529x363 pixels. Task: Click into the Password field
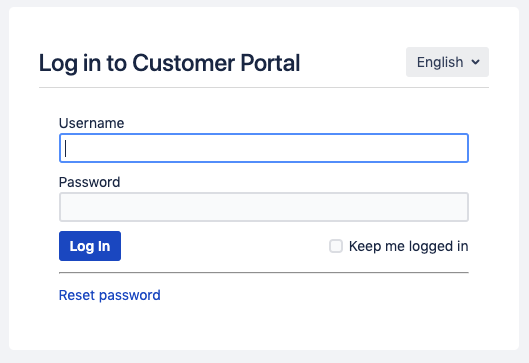click(264, 207)
